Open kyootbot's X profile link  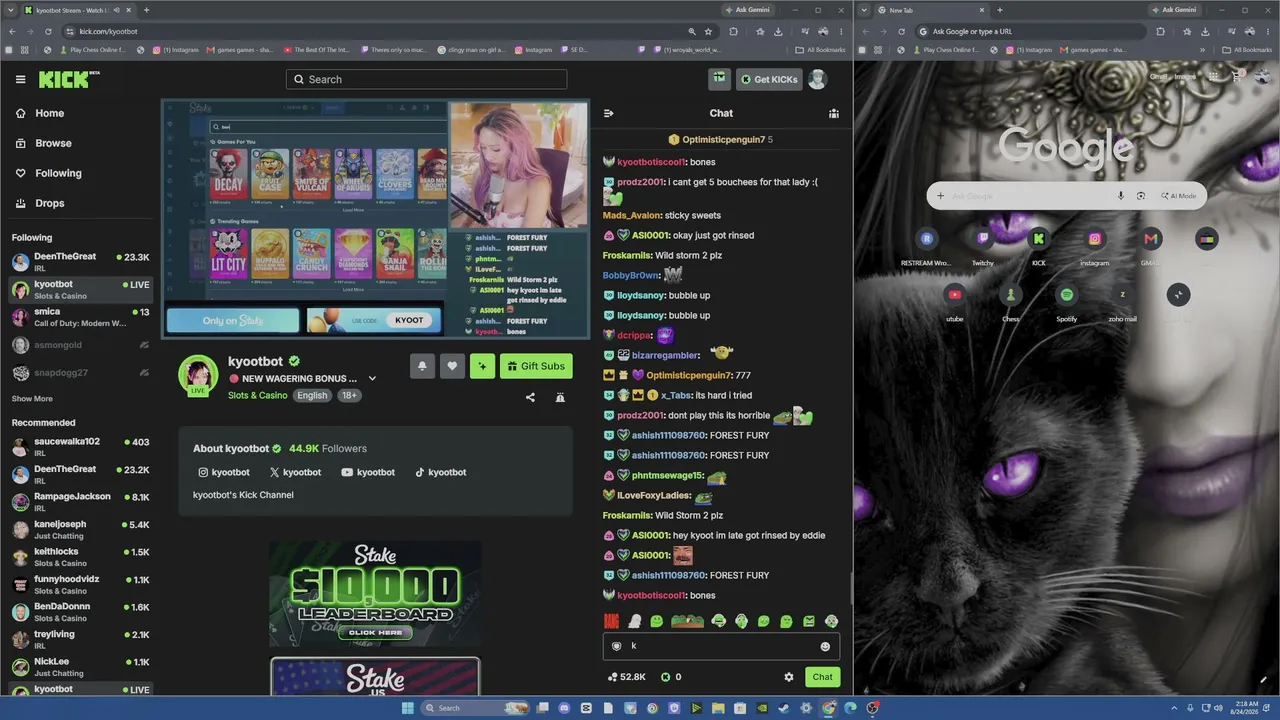coord(295,472)
